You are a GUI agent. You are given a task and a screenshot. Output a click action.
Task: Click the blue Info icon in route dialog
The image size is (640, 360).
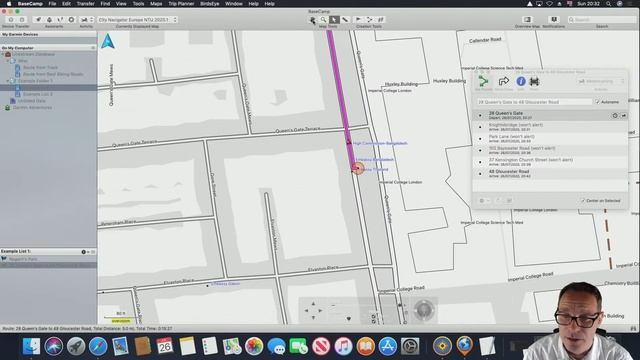[x=521, y=81]
